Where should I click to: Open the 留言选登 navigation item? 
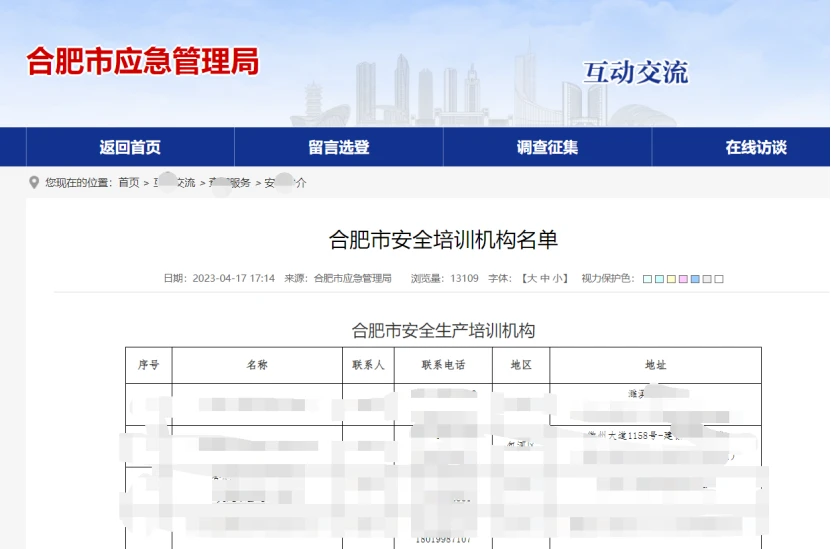339,147
